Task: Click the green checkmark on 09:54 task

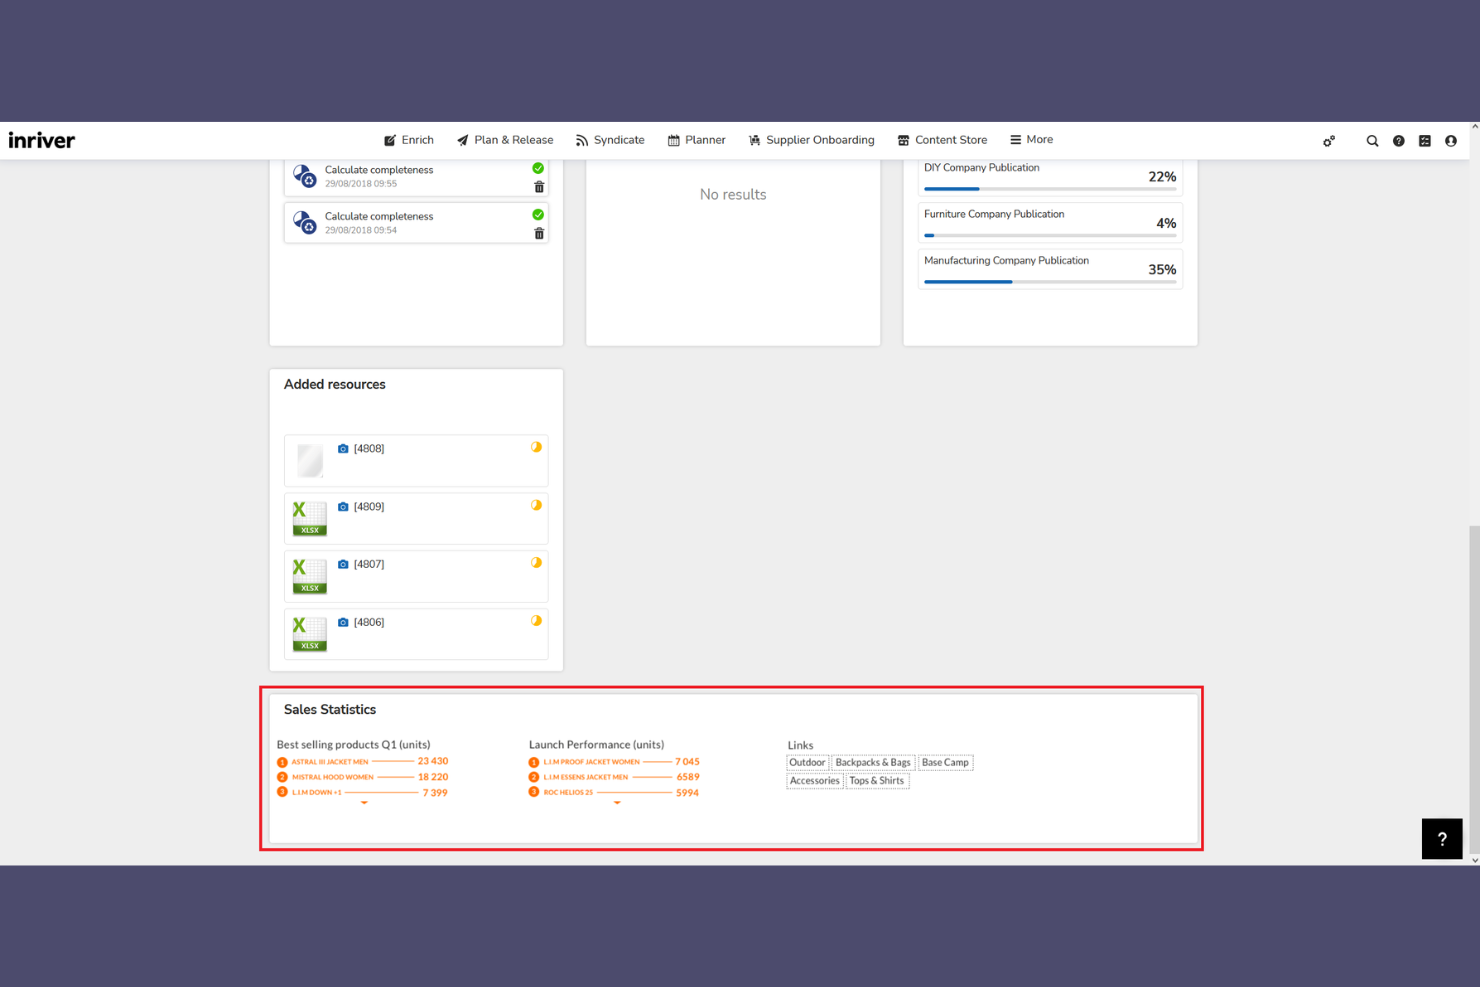Action: click(538, 213)
